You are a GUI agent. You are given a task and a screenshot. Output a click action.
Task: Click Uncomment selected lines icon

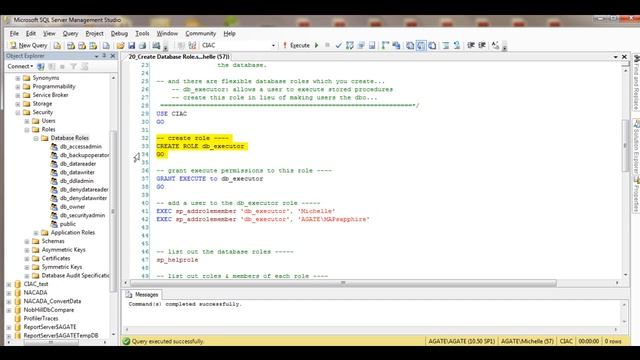pyautogui.click(x=457, y=45)
